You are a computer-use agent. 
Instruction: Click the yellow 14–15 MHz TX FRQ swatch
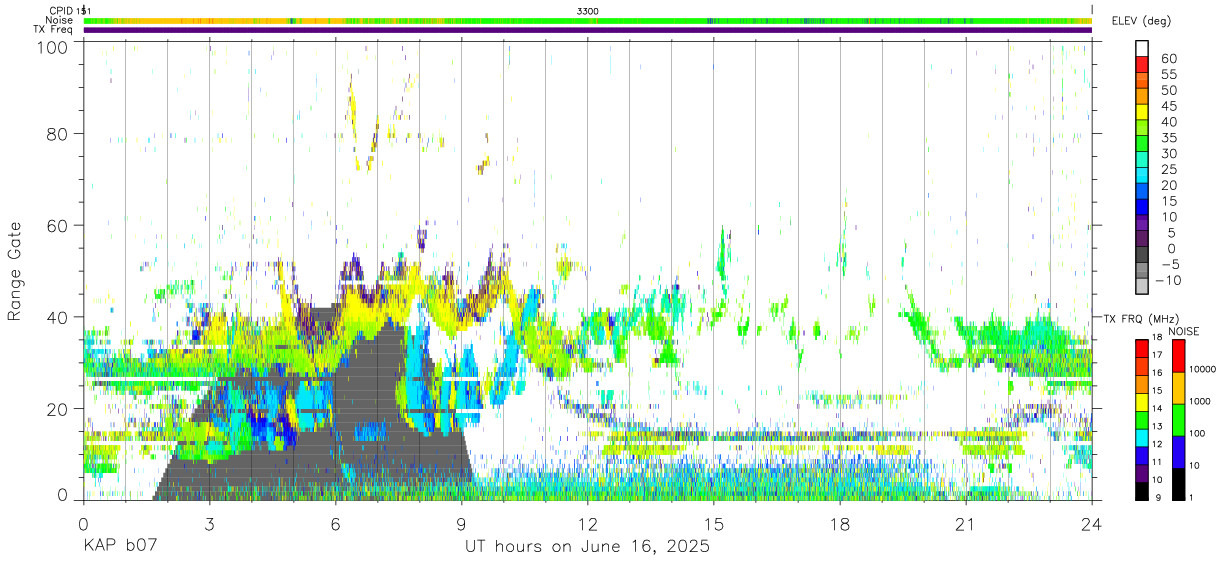[1142, 402]
